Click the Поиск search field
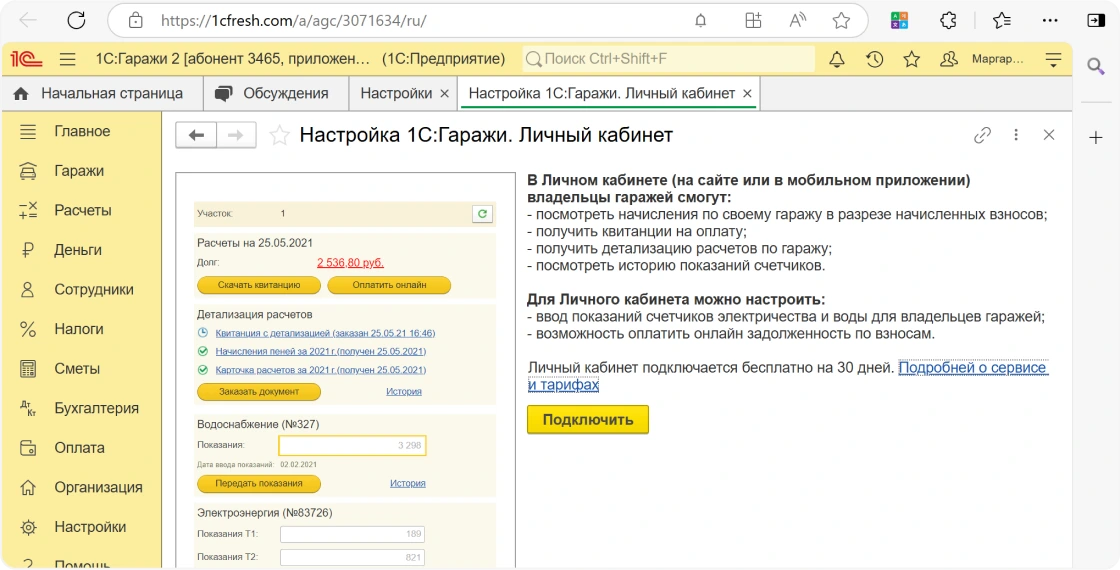The width and height of the screenshot is (1120, 570). 669,59
